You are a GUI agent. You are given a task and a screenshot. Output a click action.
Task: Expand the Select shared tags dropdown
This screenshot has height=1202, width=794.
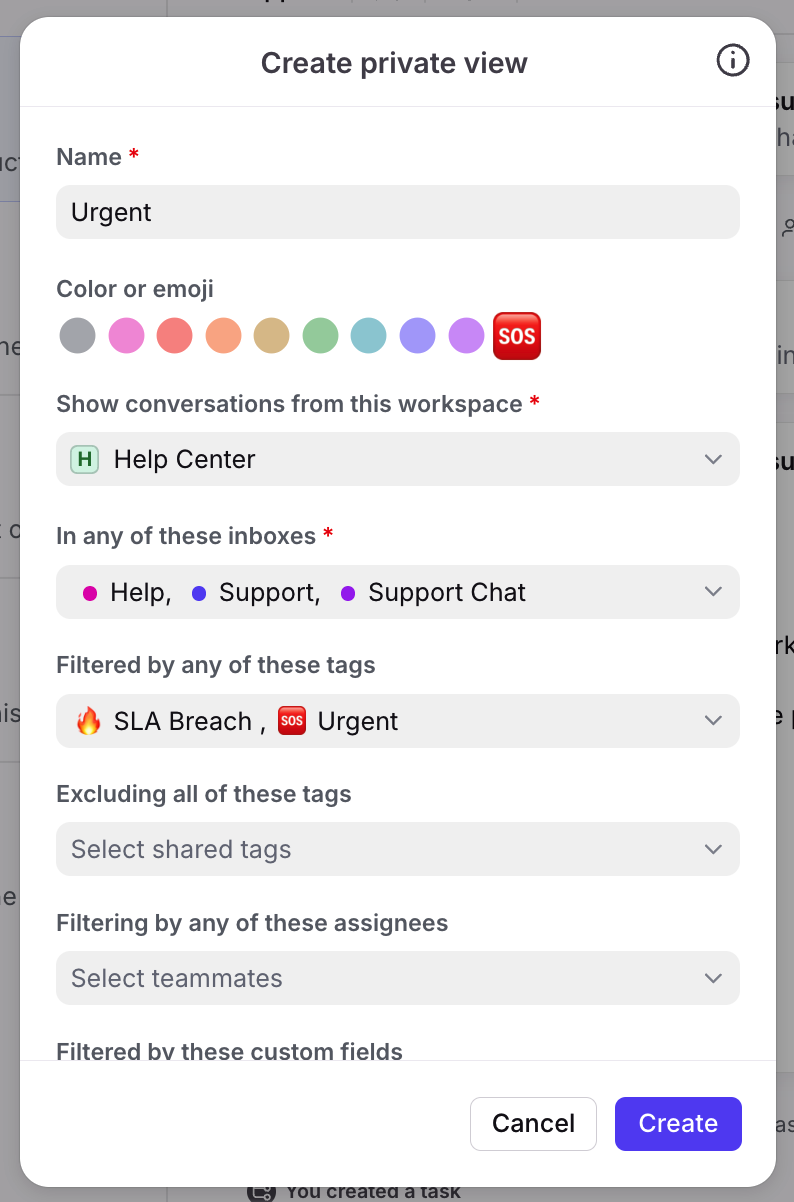pos(398,849)
